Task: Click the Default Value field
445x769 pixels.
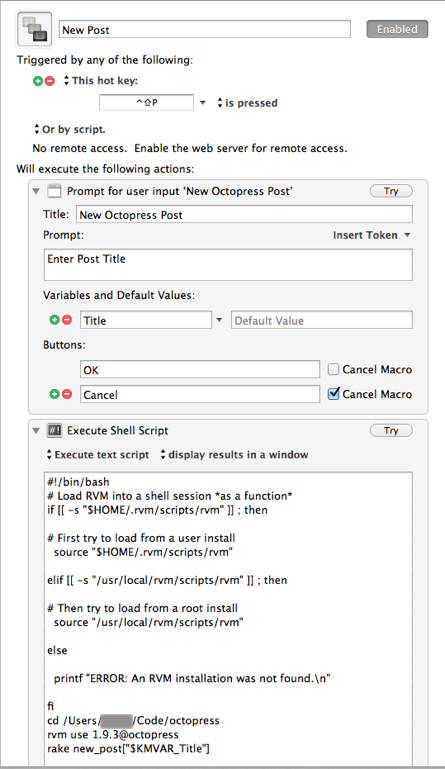Action: click(x=322, y=320)
